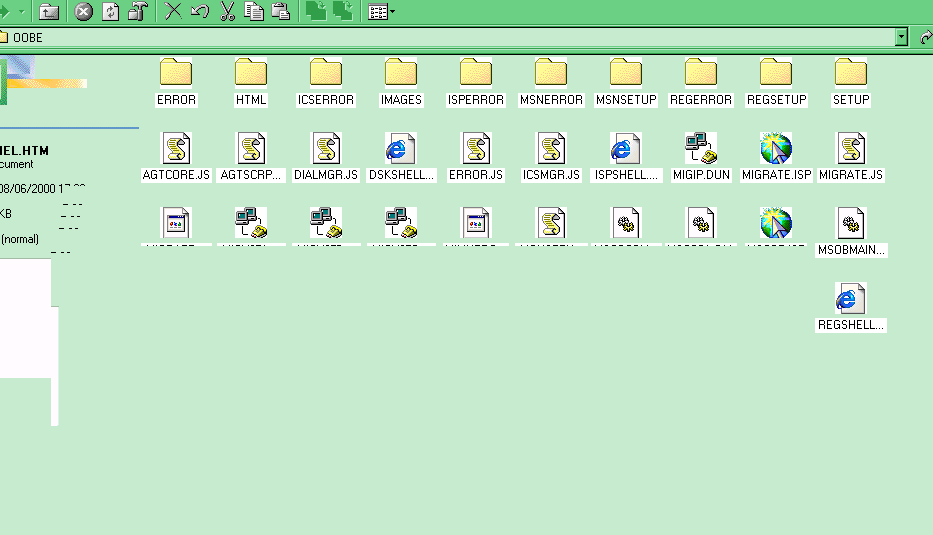
Task: Click the Copy toolbar icon
Action: [x=254, y=12]
